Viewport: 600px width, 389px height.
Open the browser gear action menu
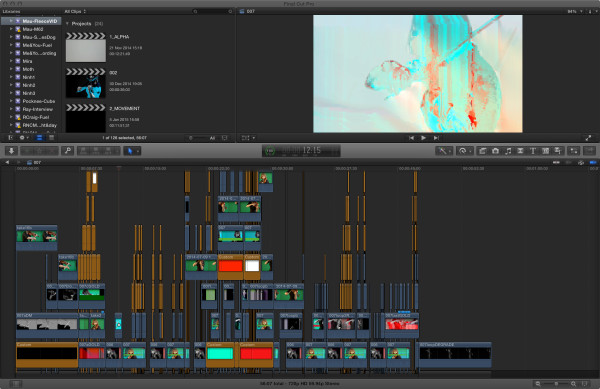pos(24,138)
